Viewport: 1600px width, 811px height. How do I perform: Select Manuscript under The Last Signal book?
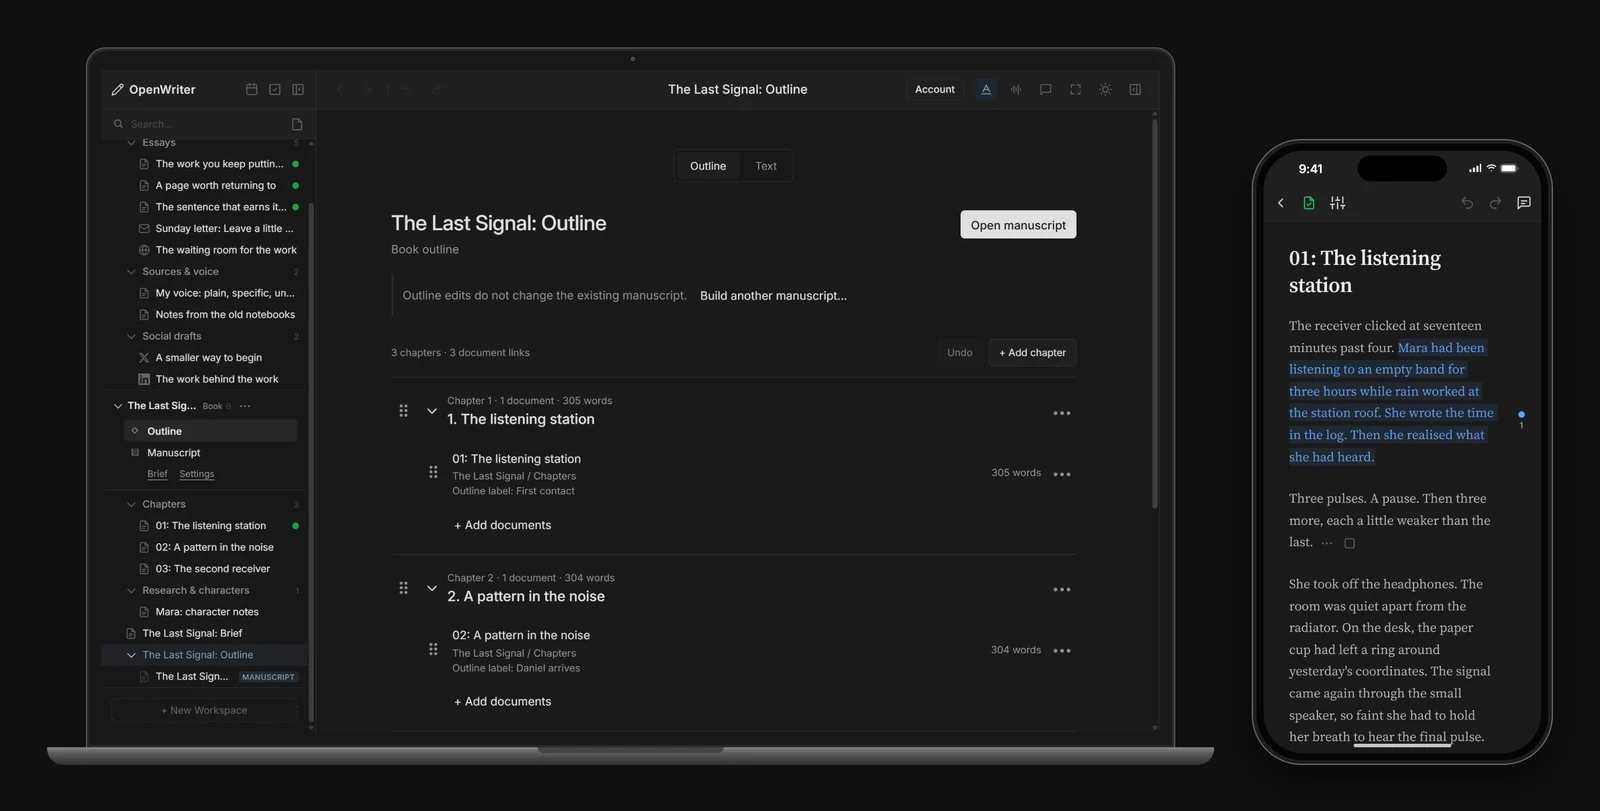[x=173, y=453]
